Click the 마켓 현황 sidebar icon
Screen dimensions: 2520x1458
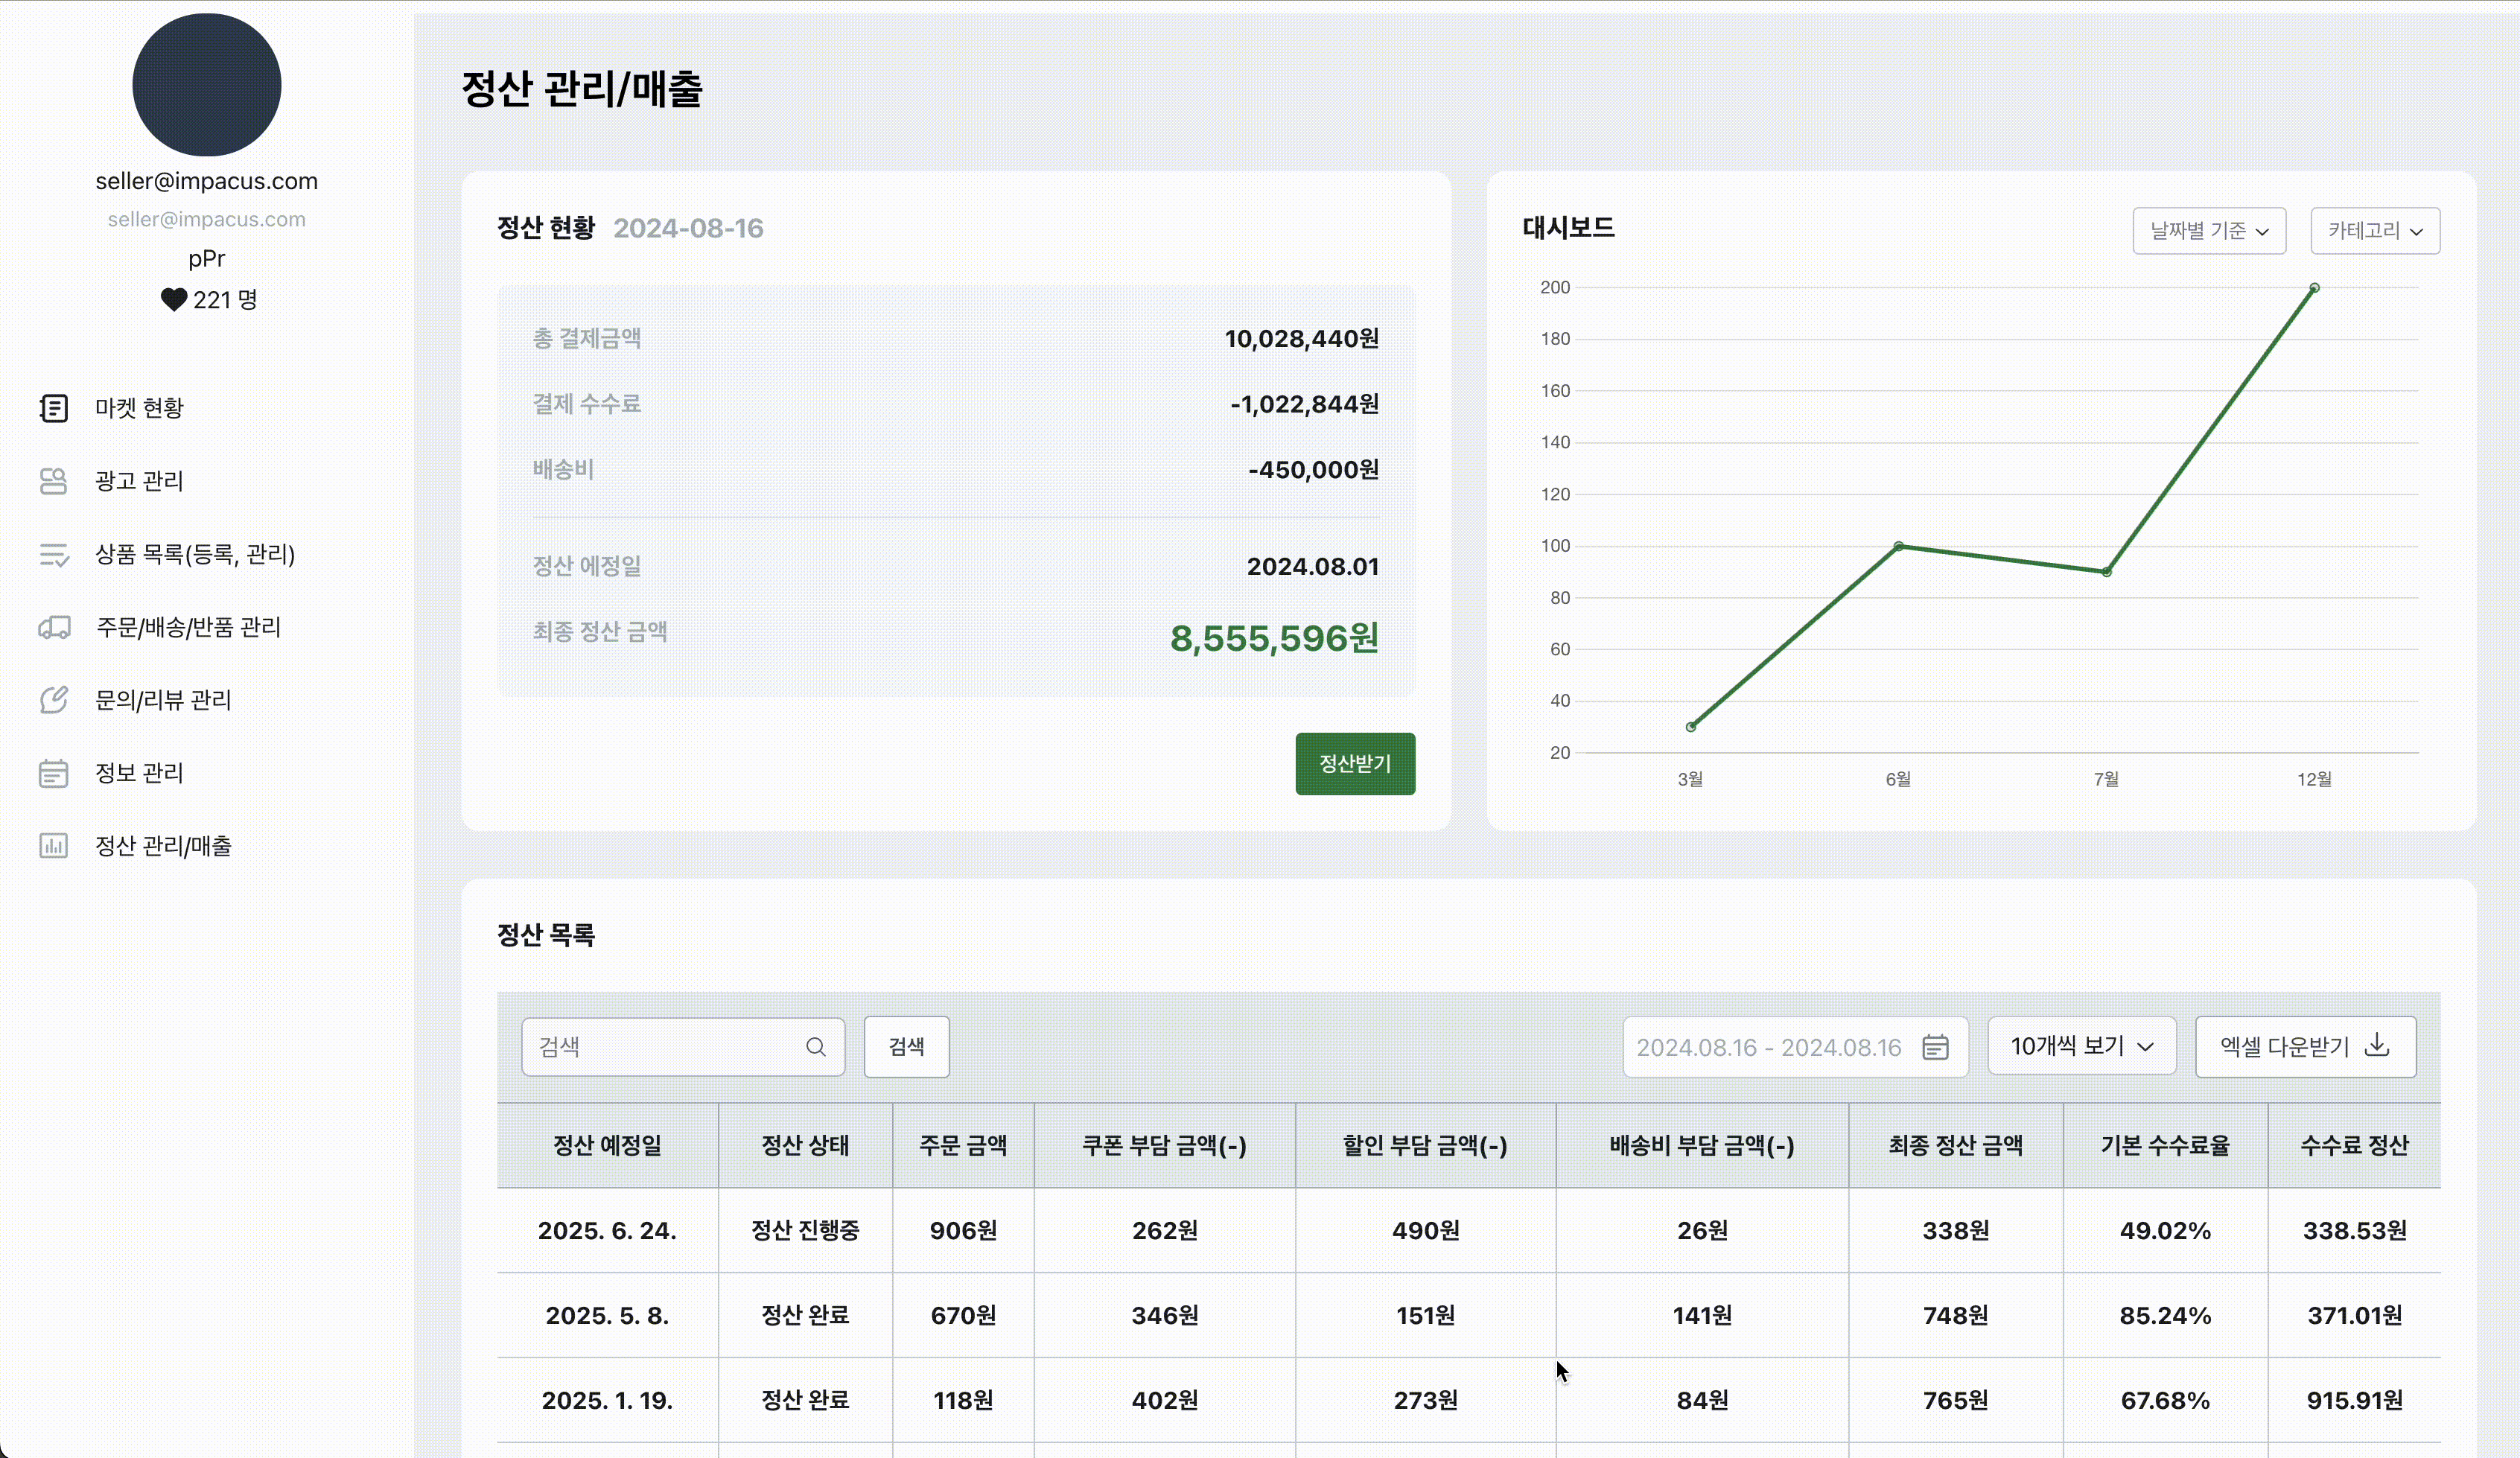click(53, 408)
